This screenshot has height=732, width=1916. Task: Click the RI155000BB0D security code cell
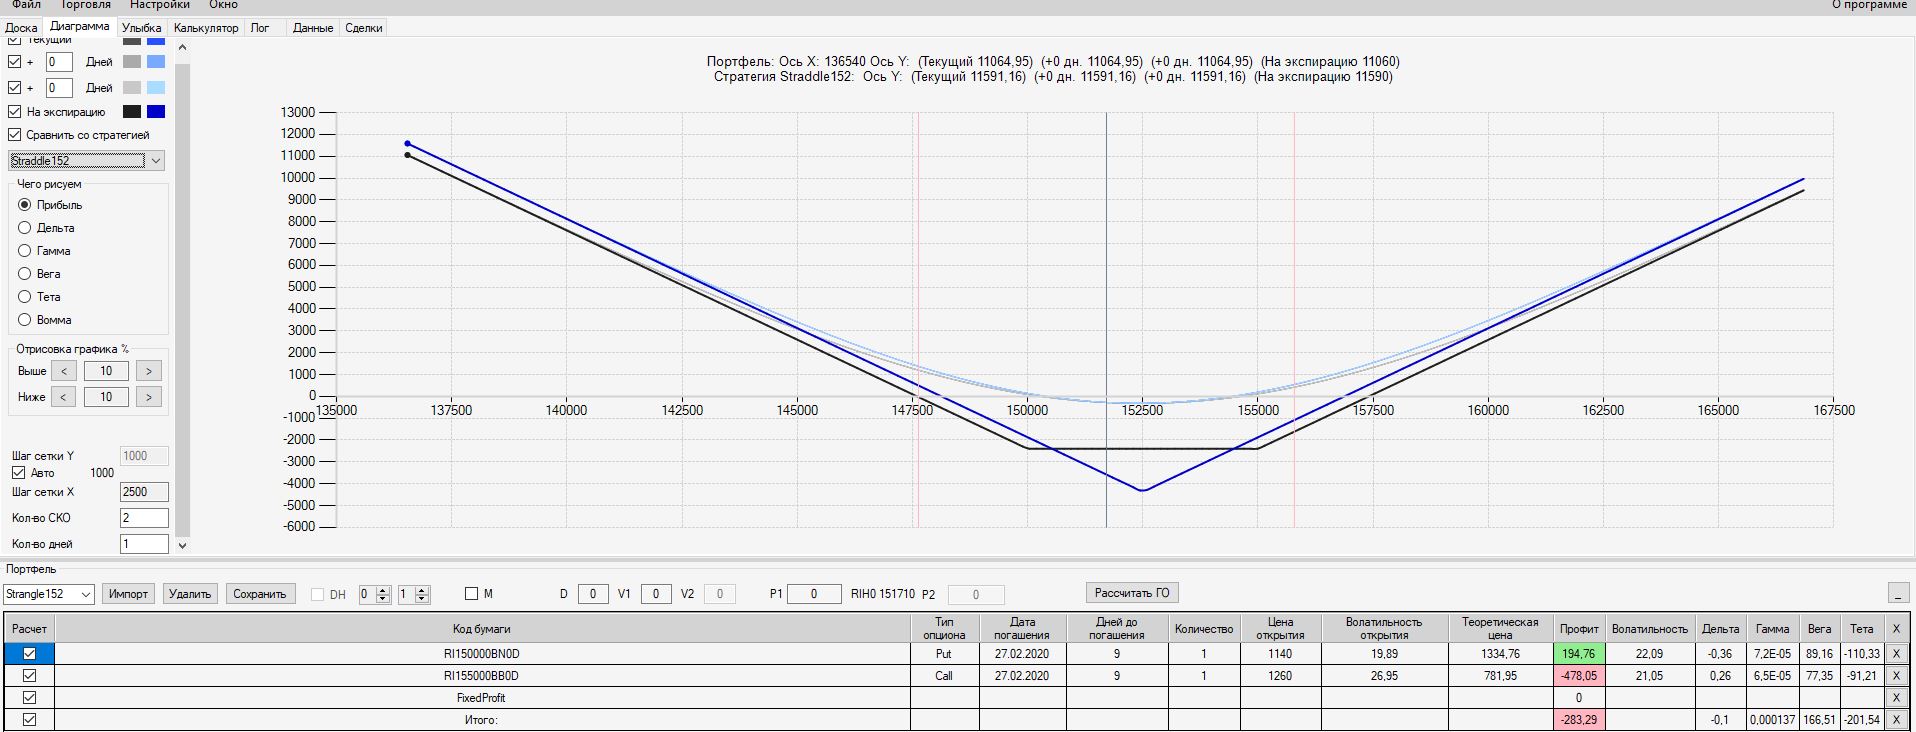(482, 676)
